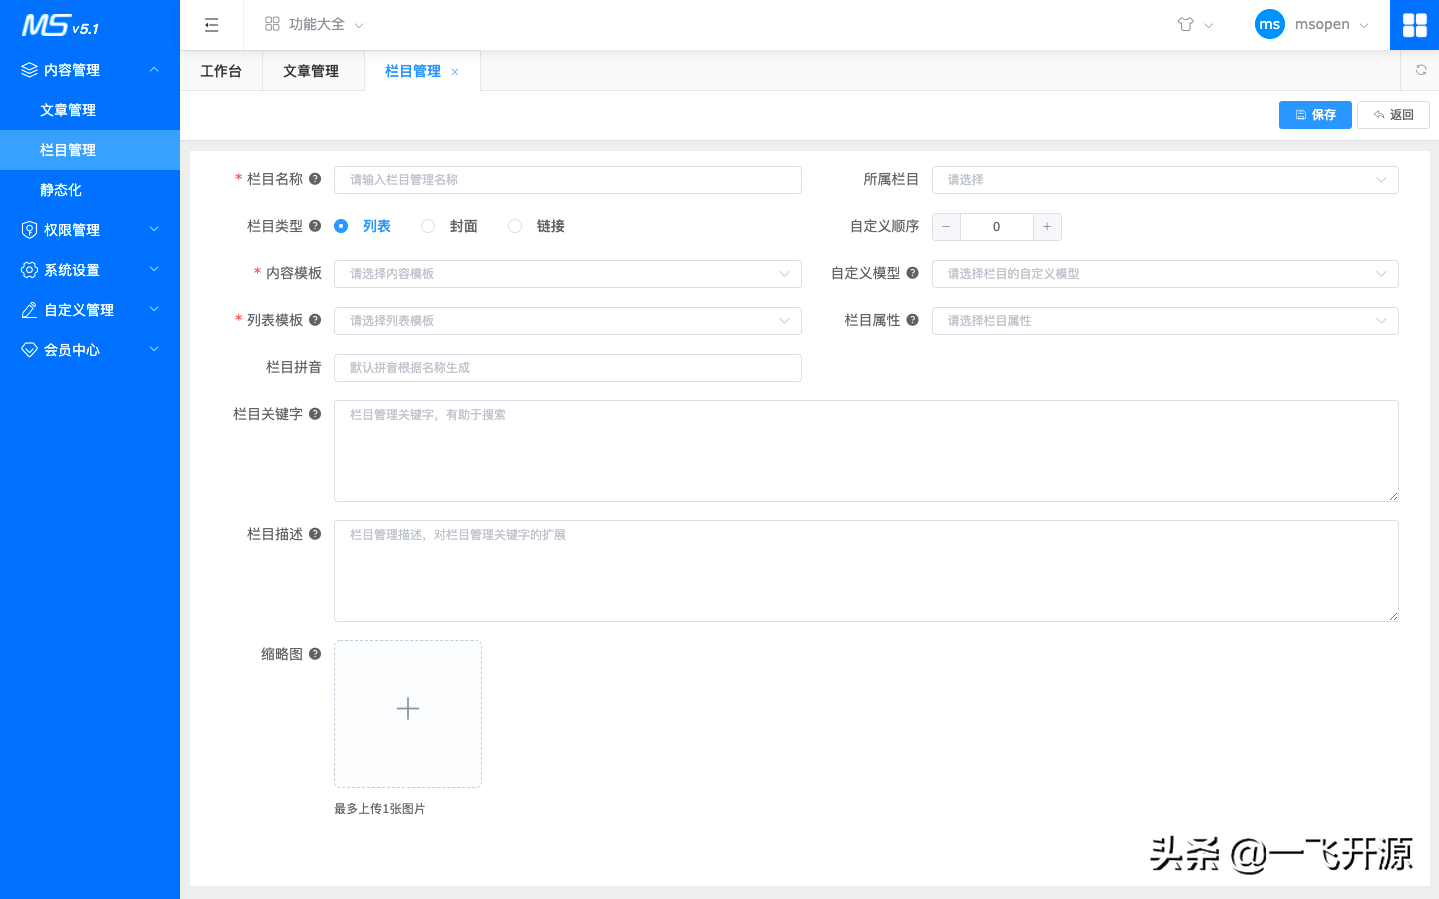
Task: Click the theme skin shirt icon
Action: click(x=1186, y=24)
